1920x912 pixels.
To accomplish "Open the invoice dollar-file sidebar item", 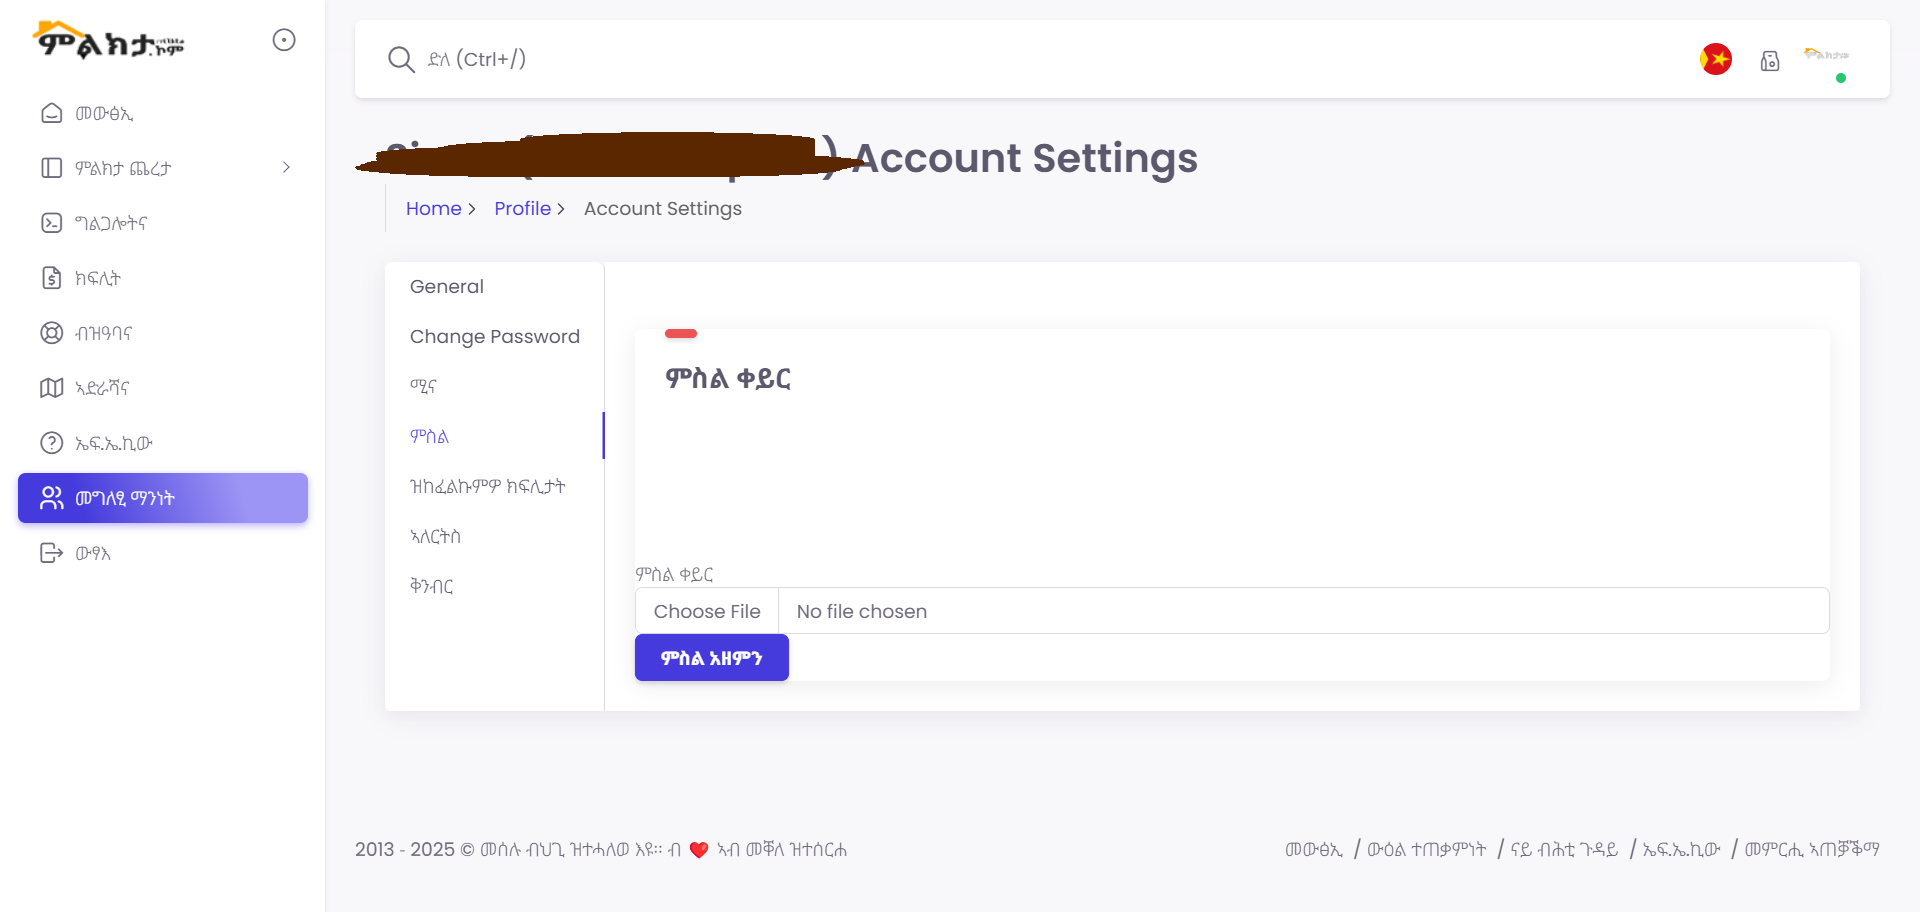I will 51,278.
